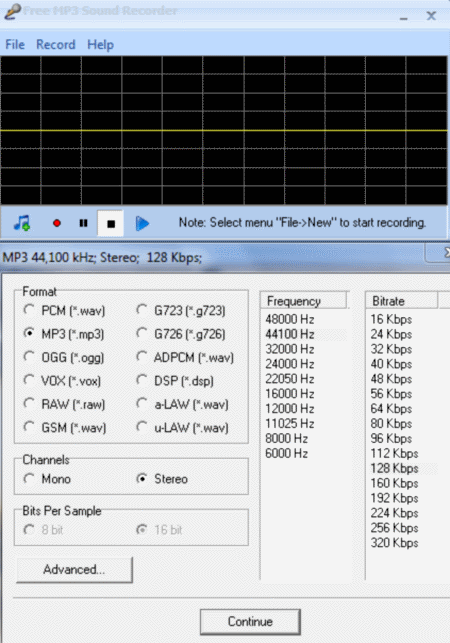Click the Frequency column header
Viewport: 450px width, 643px height.
pos(304,301)
